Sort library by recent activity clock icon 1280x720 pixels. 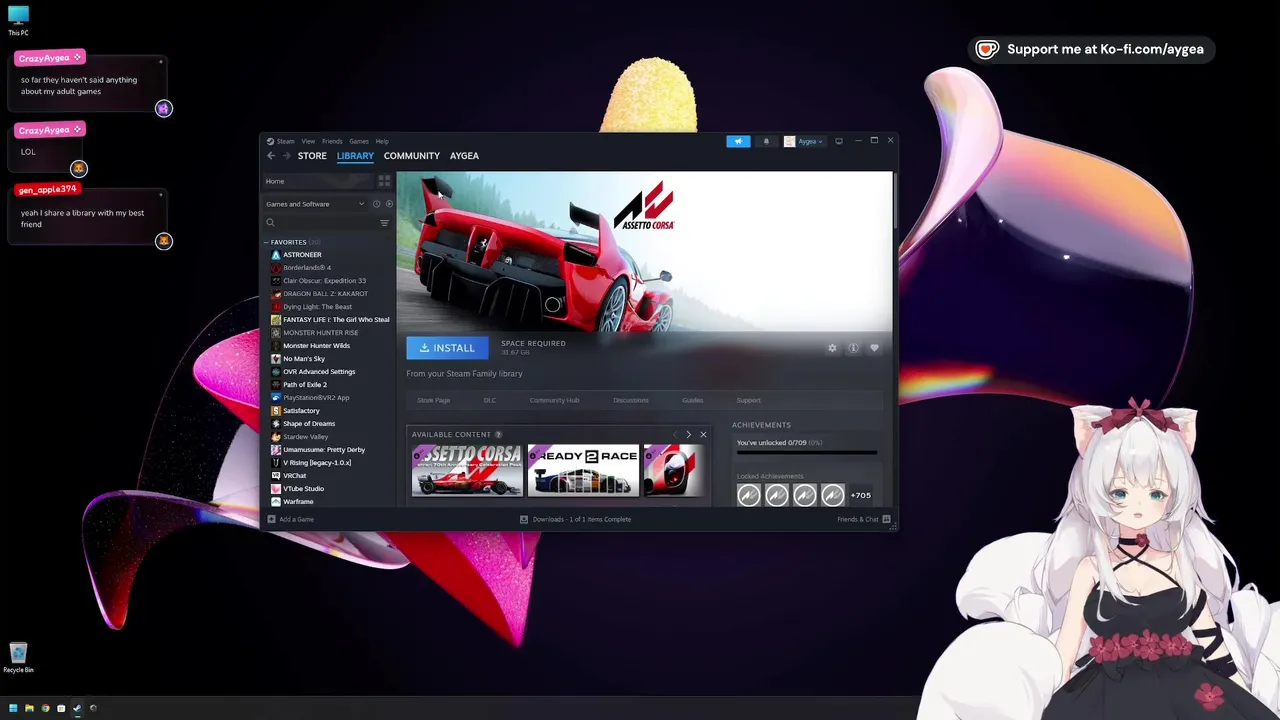click(x=376, y=204)
